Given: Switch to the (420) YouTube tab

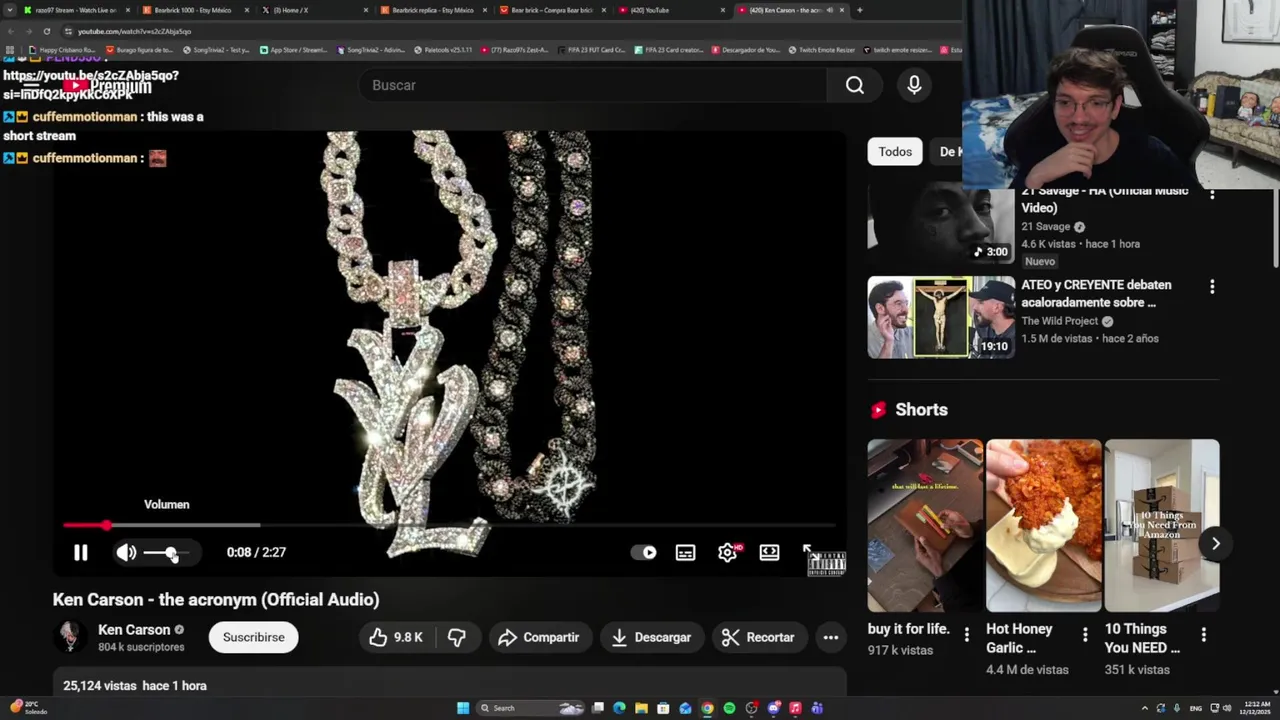Looking at the screenshot, I should point(670,10).
